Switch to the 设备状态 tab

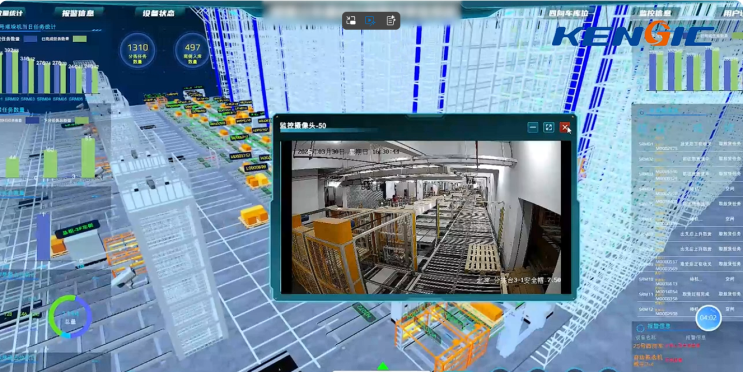coord(160,13)
